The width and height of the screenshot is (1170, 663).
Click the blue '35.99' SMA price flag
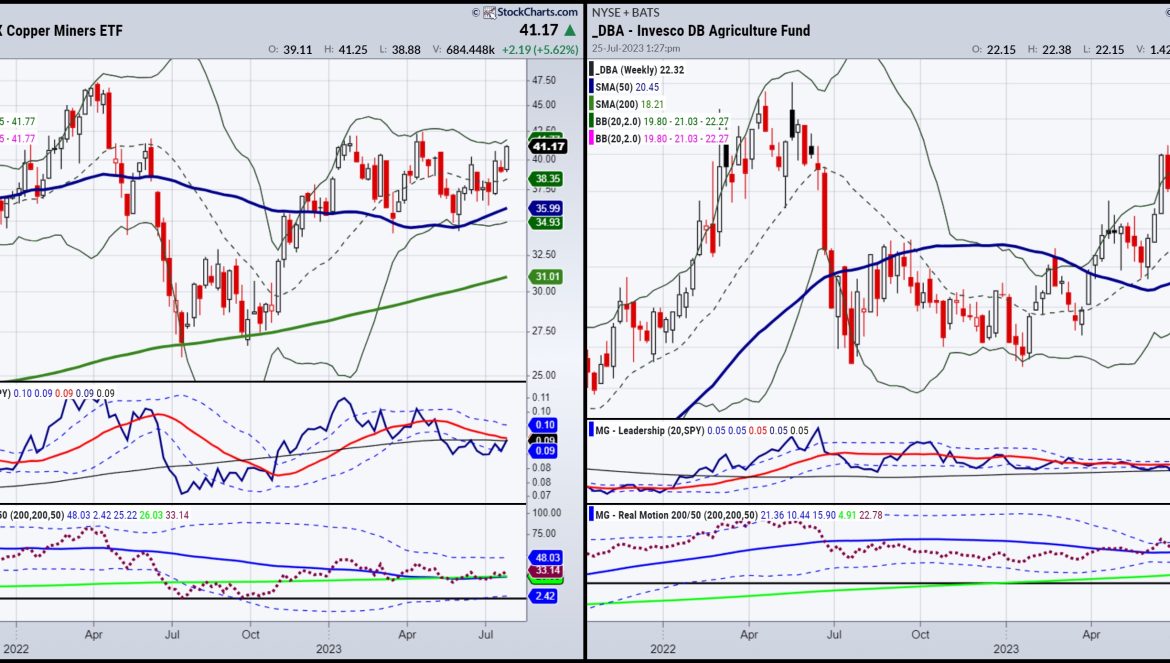coord(547,209)
